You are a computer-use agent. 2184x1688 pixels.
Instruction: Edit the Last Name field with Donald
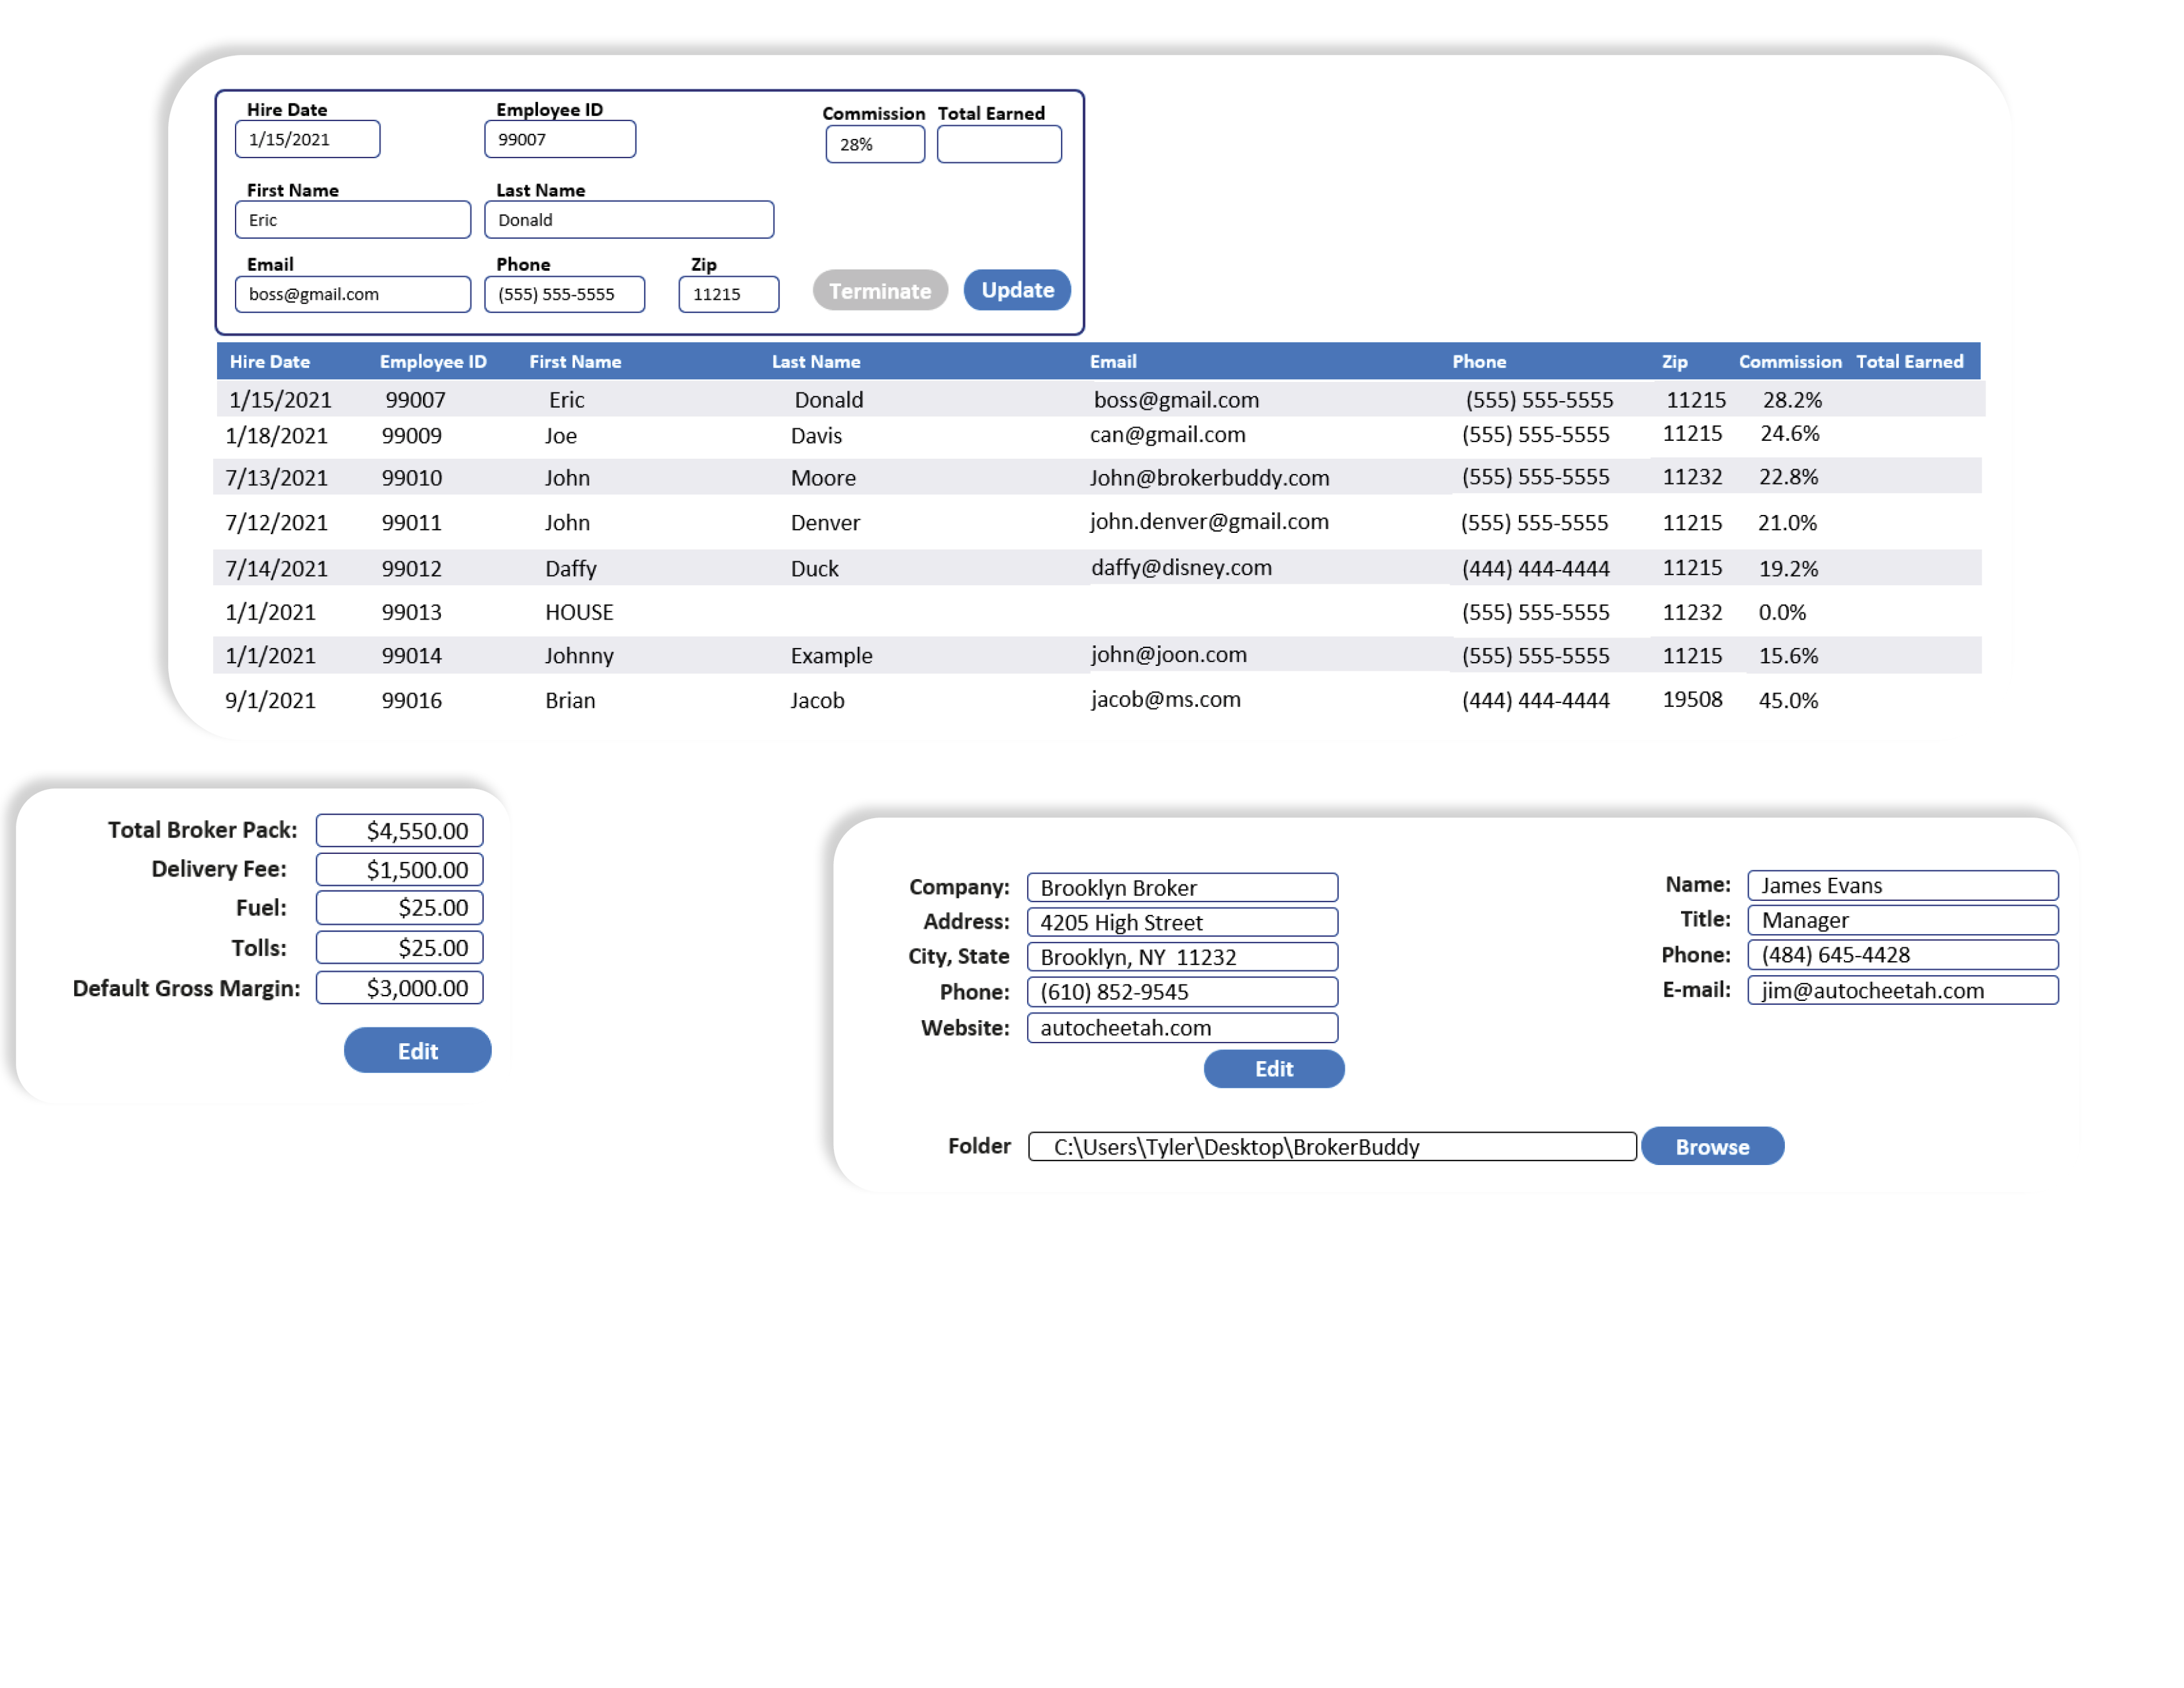pyautogui.click(x=629, y=220)
